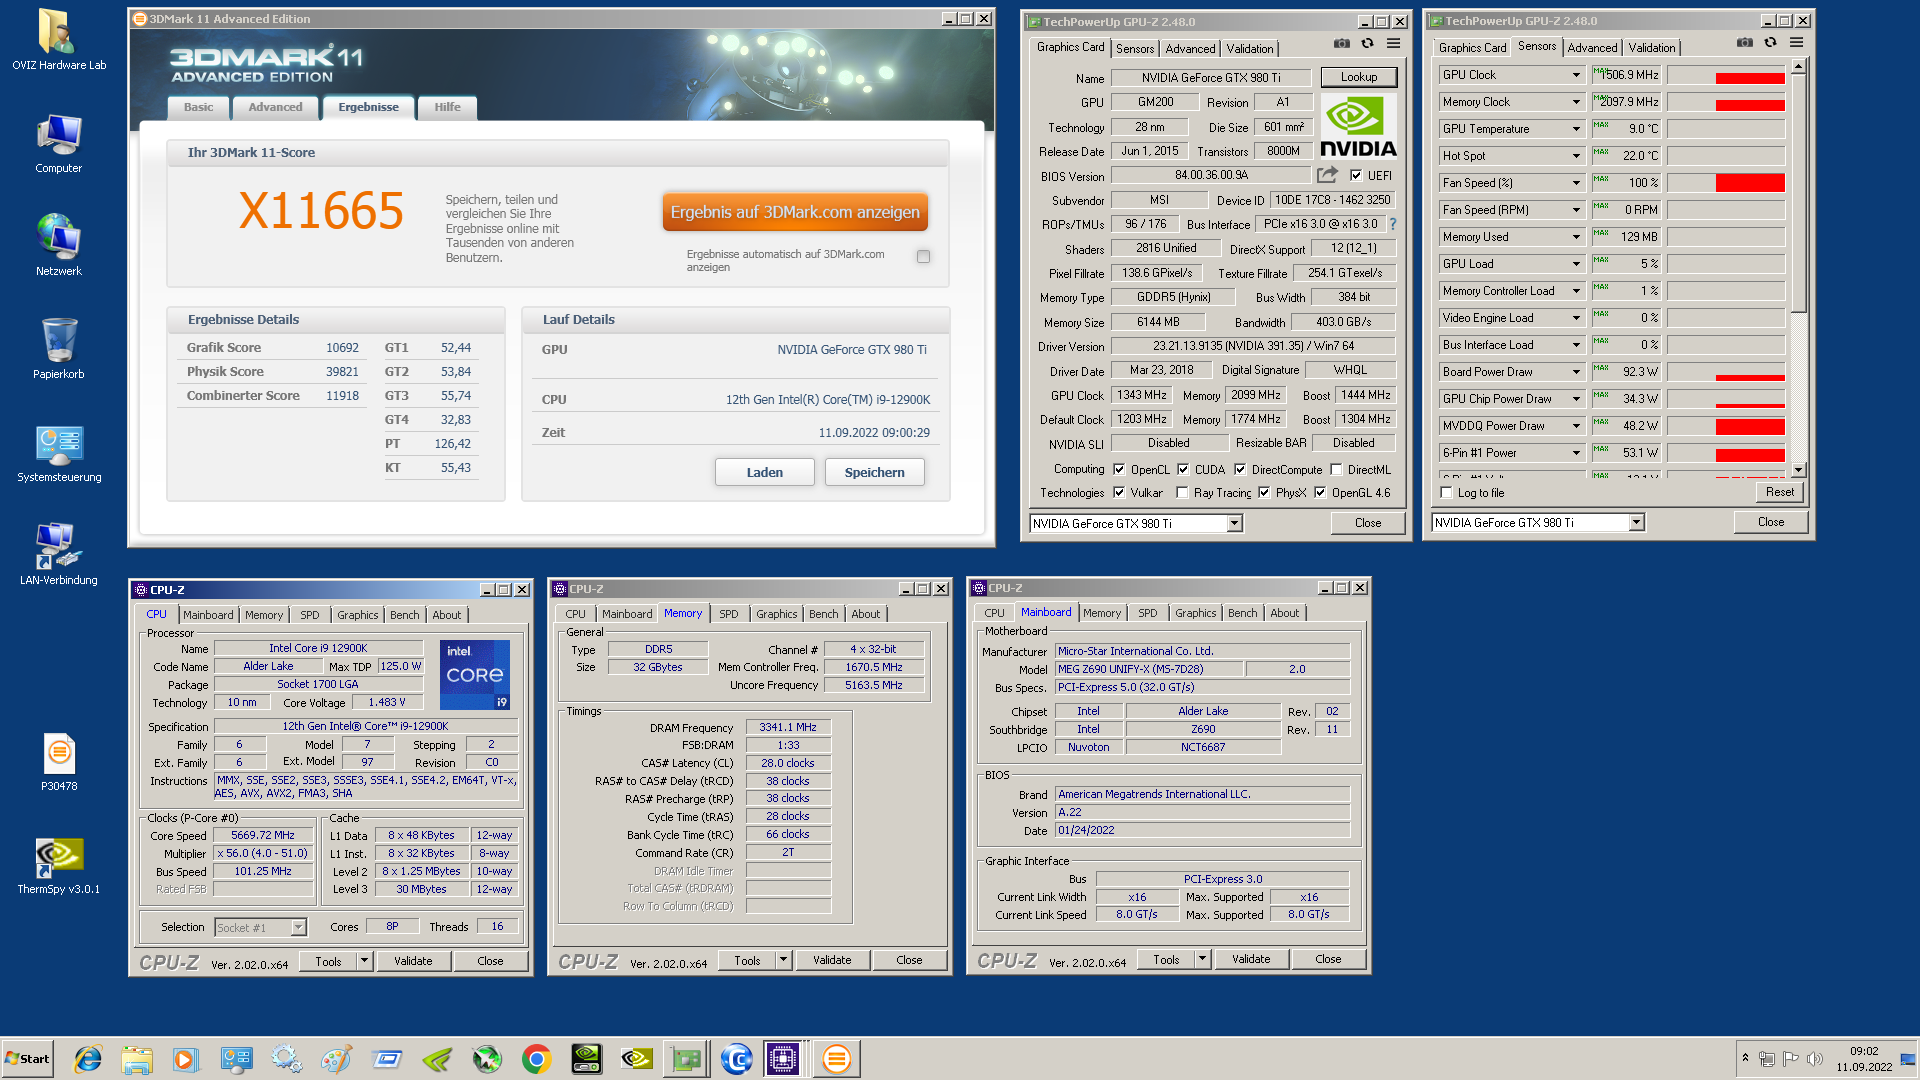Click BIOS export share icon next to BIOS Version
1920x1080 pixels.
[x=1327, y=175]
